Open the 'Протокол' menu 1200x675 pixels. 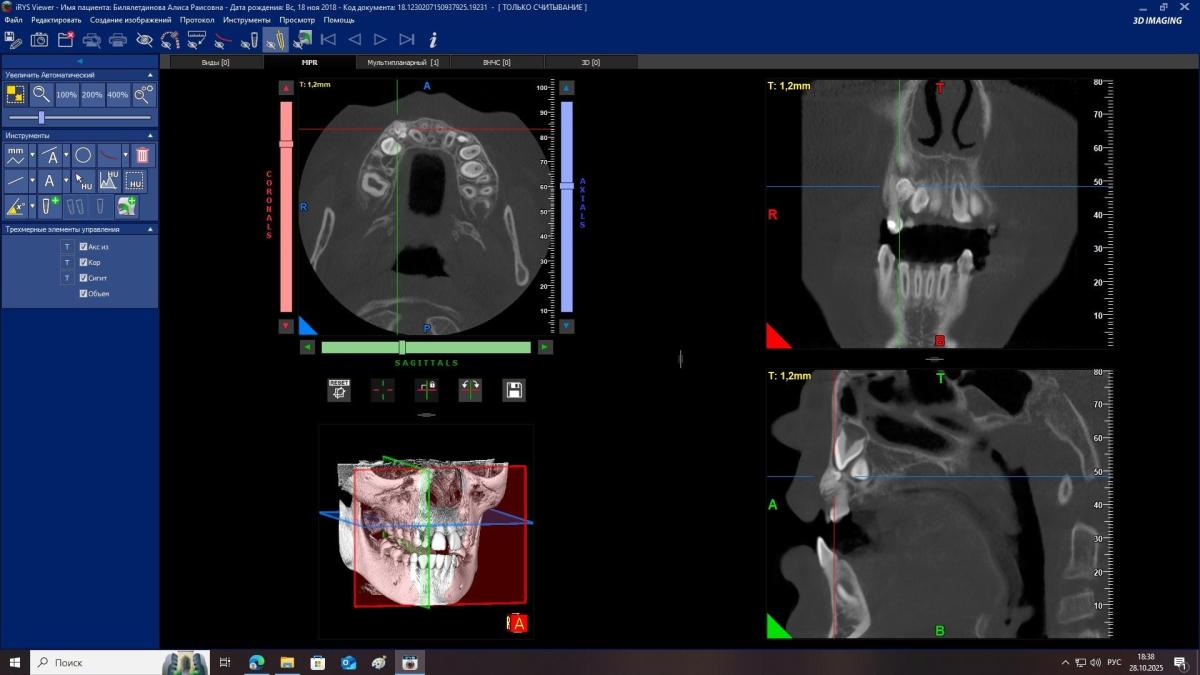point(196,20)
